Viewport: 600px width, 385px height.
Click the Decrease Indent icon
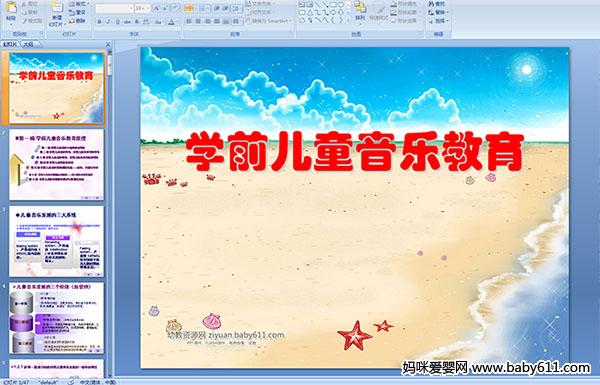tap(217, 8)
